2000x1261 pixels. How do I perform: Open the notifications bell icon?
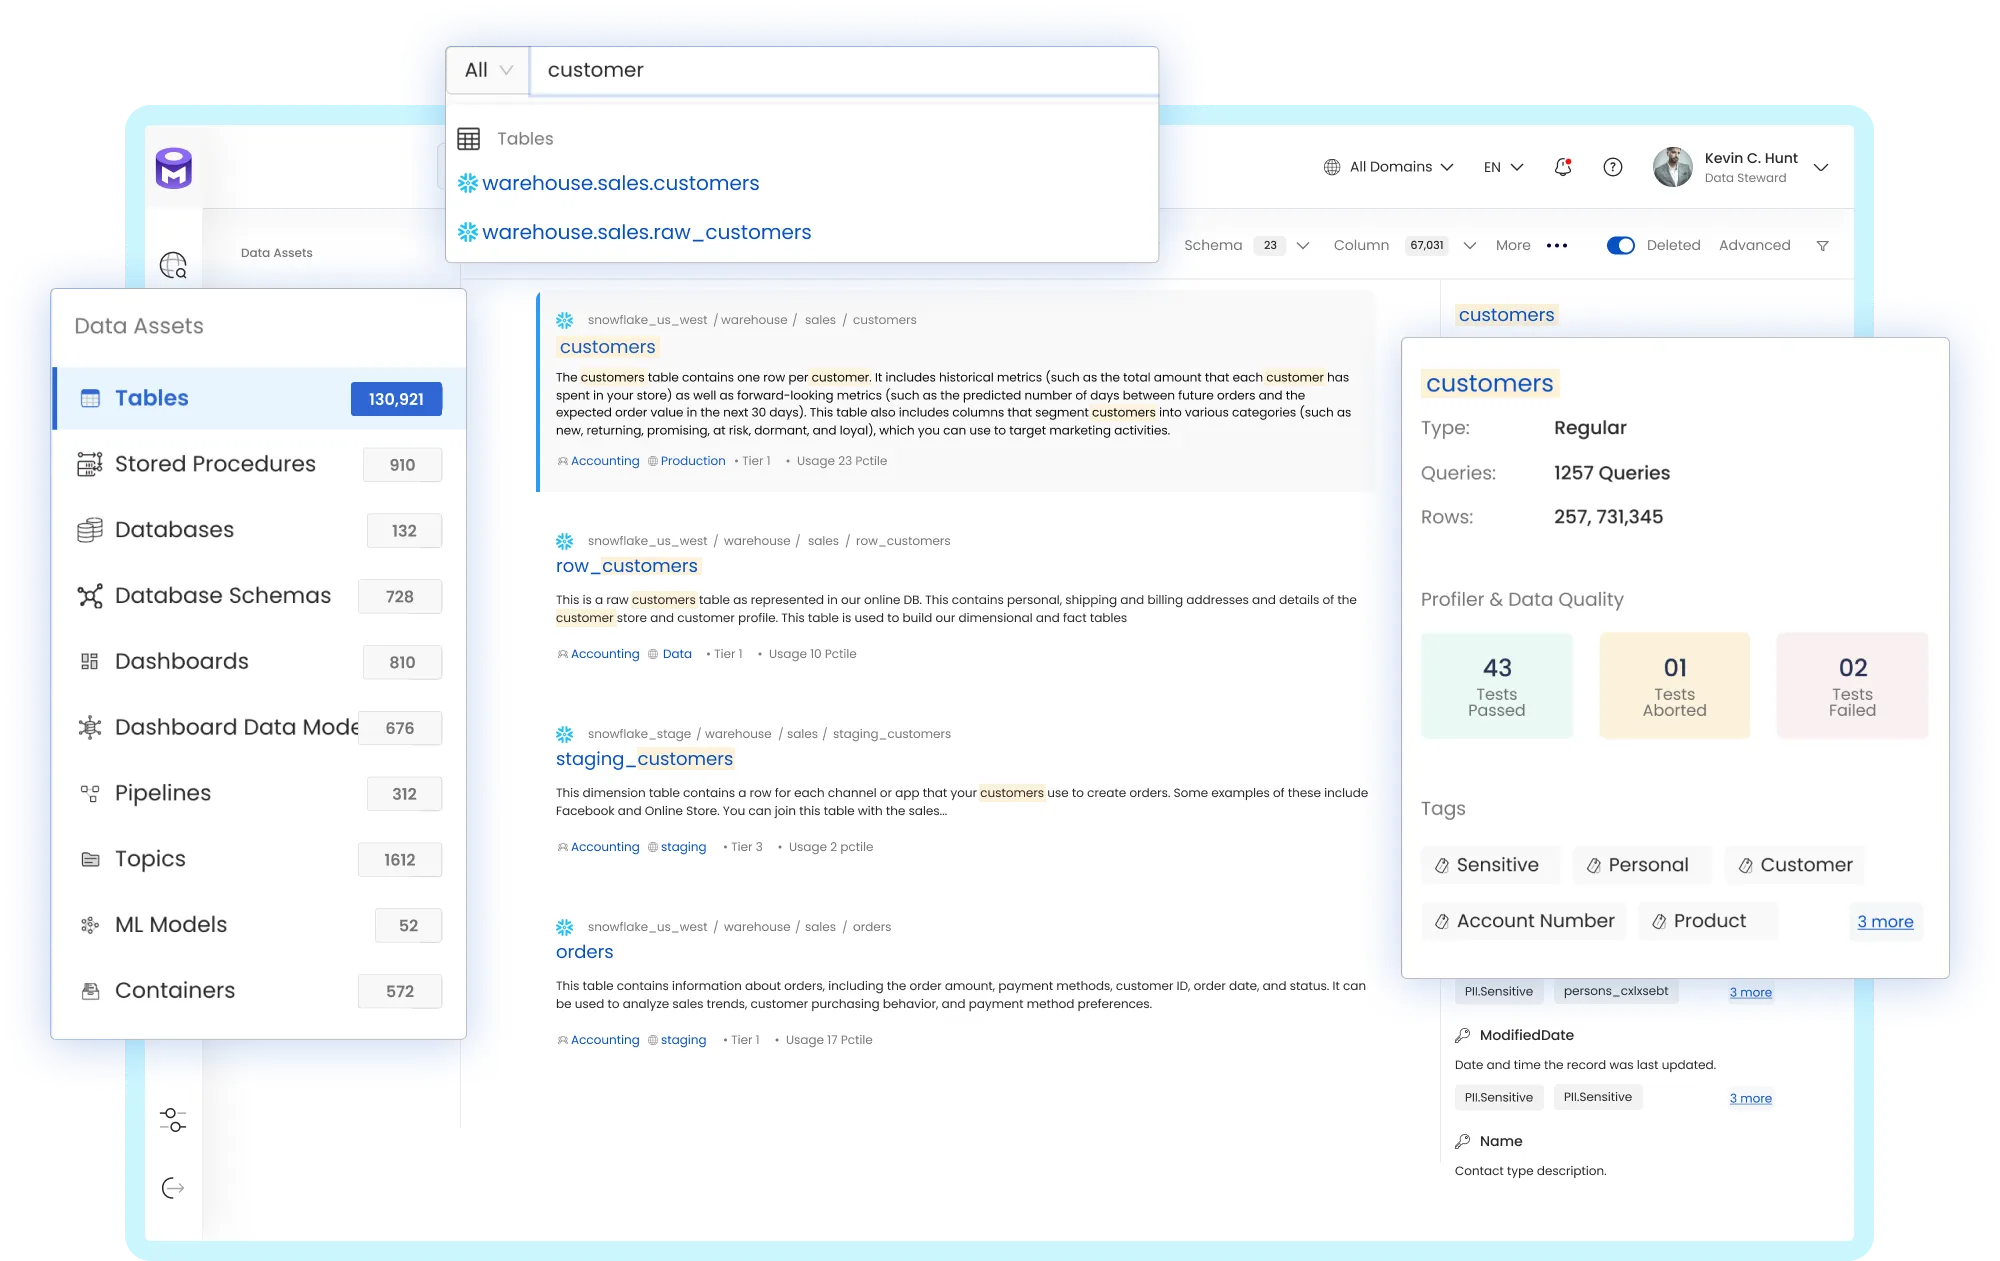point(1563,167)
